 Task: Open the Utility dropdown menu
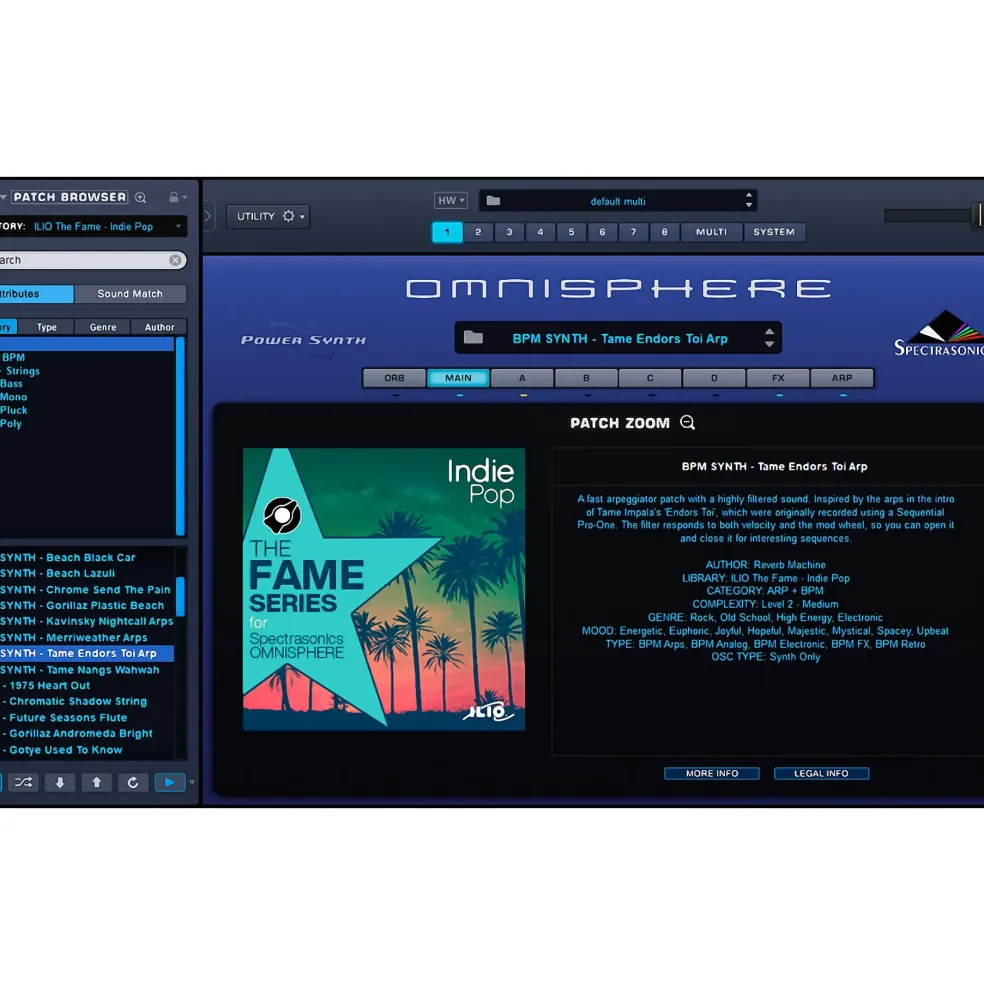pyautogui.click(x=268, y=216)
